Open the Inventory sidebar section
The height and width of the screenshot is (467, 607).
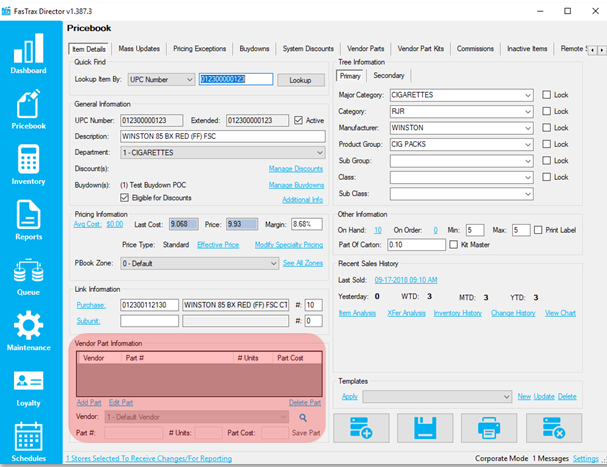pyautogui.click(x=28, y=165)
